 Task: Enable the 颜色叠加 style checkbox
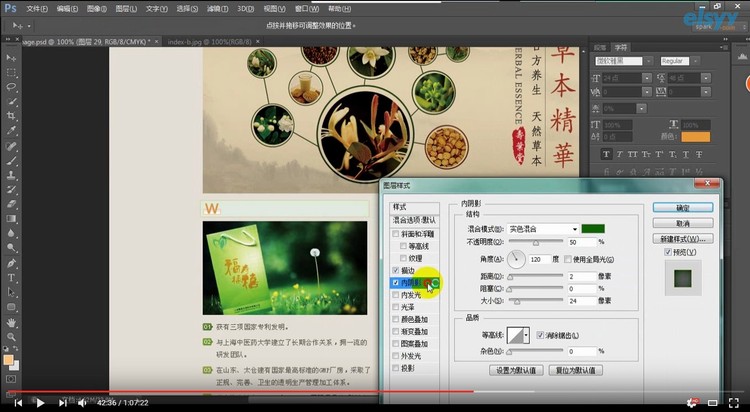[x=396, y=319]
